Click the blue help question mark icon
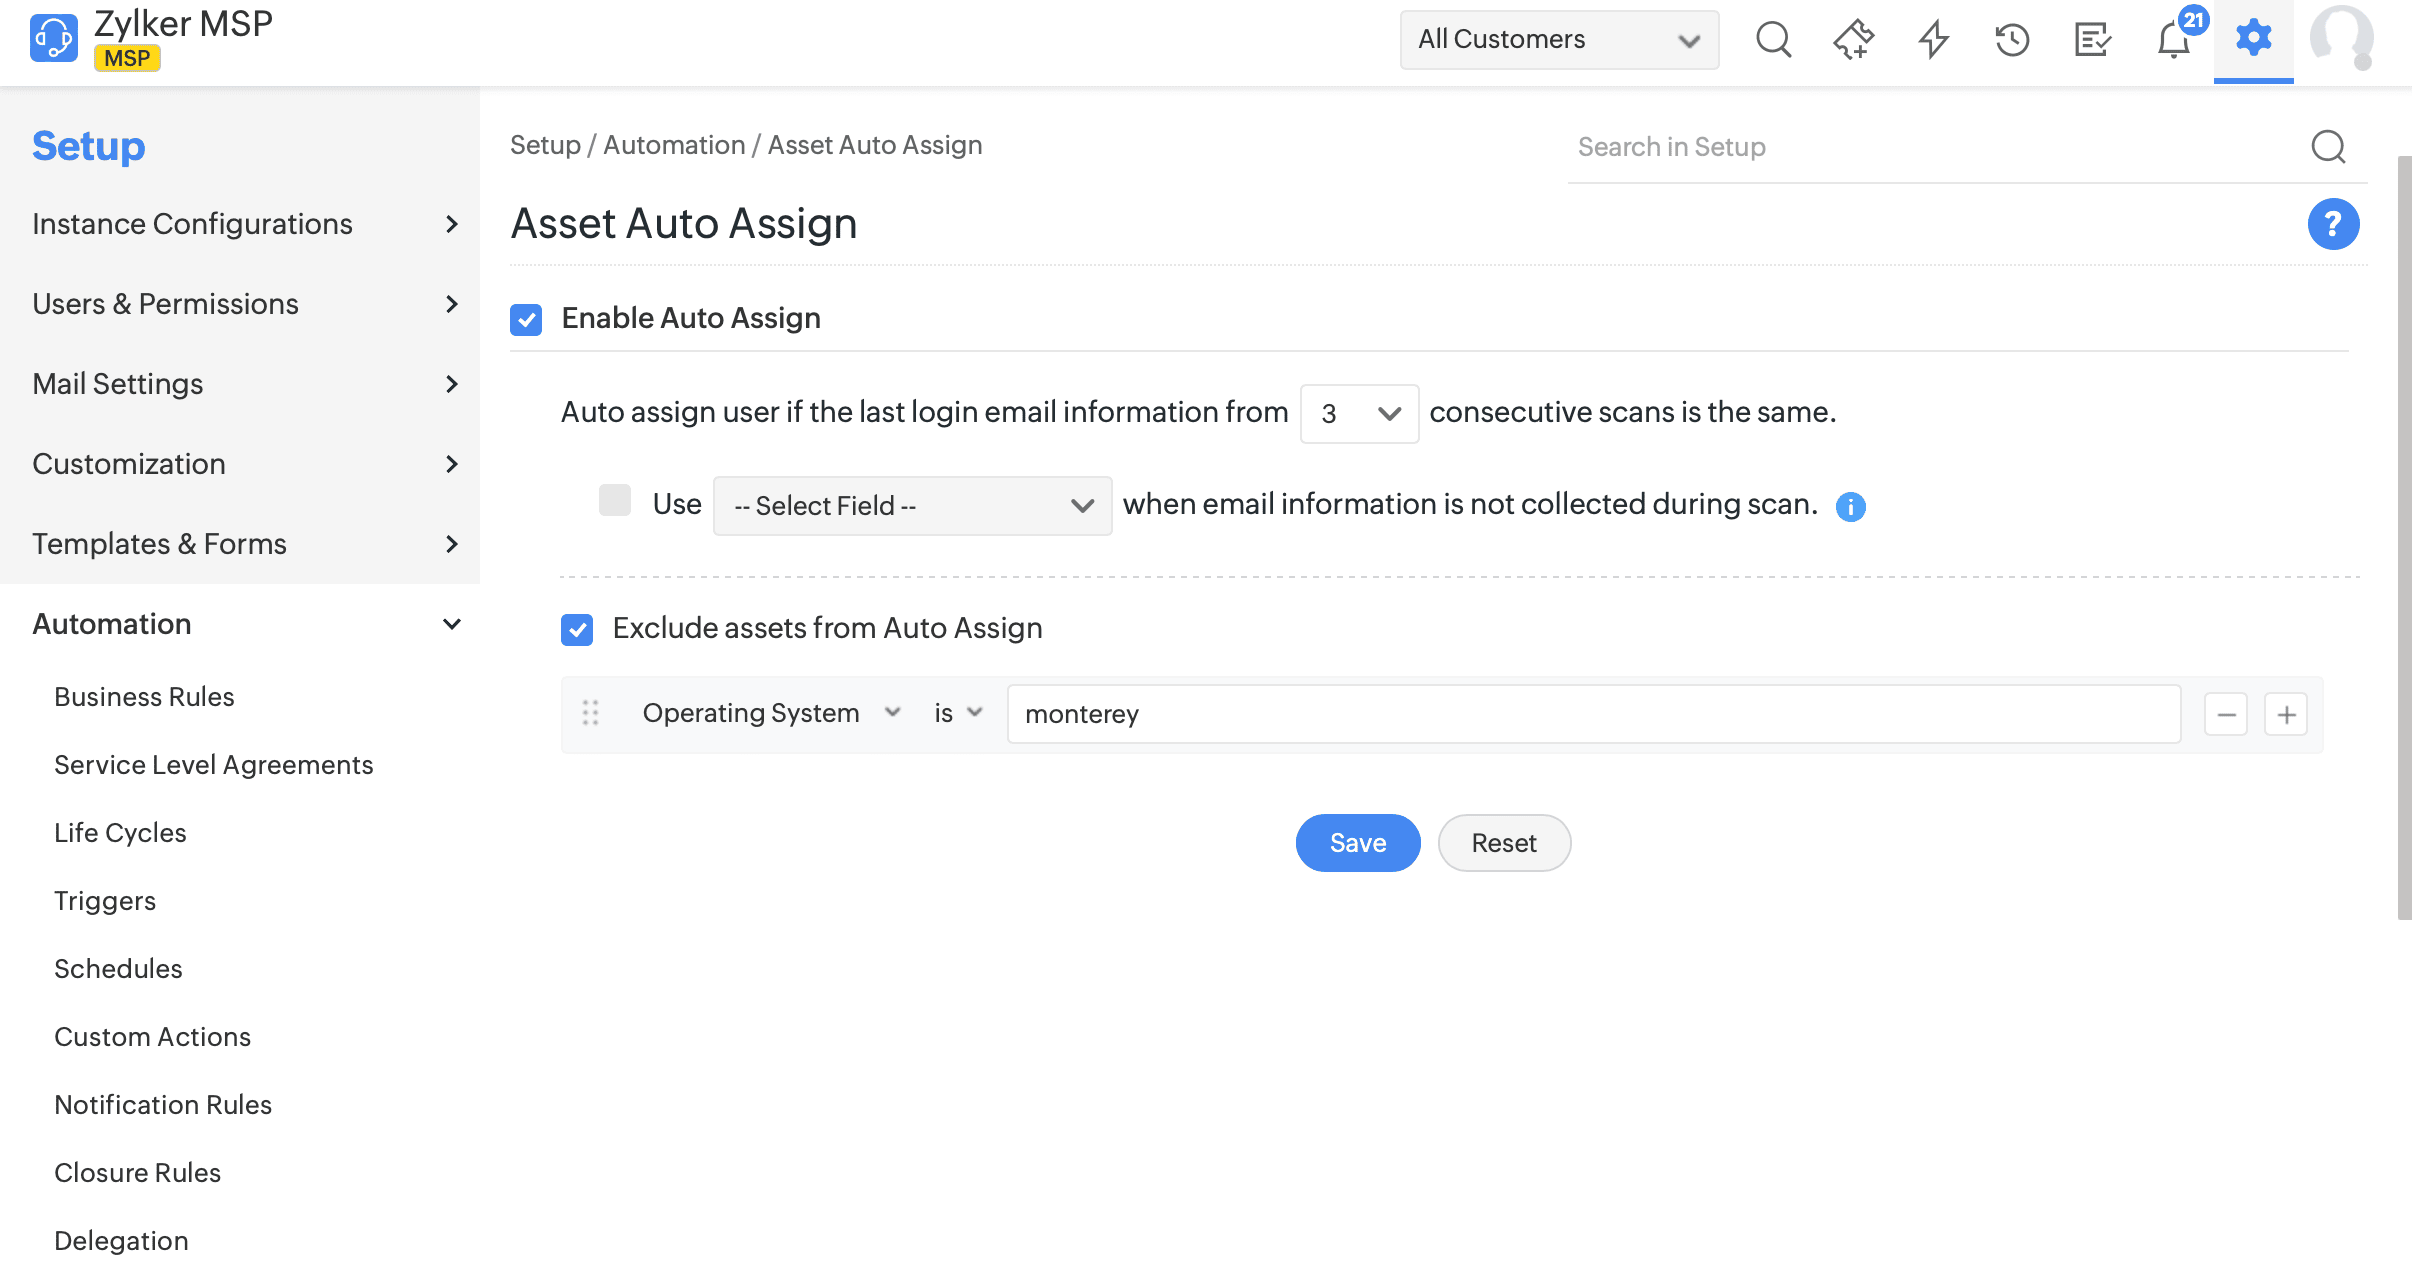The image size is (2412, 1286). tap(2333, 224)
